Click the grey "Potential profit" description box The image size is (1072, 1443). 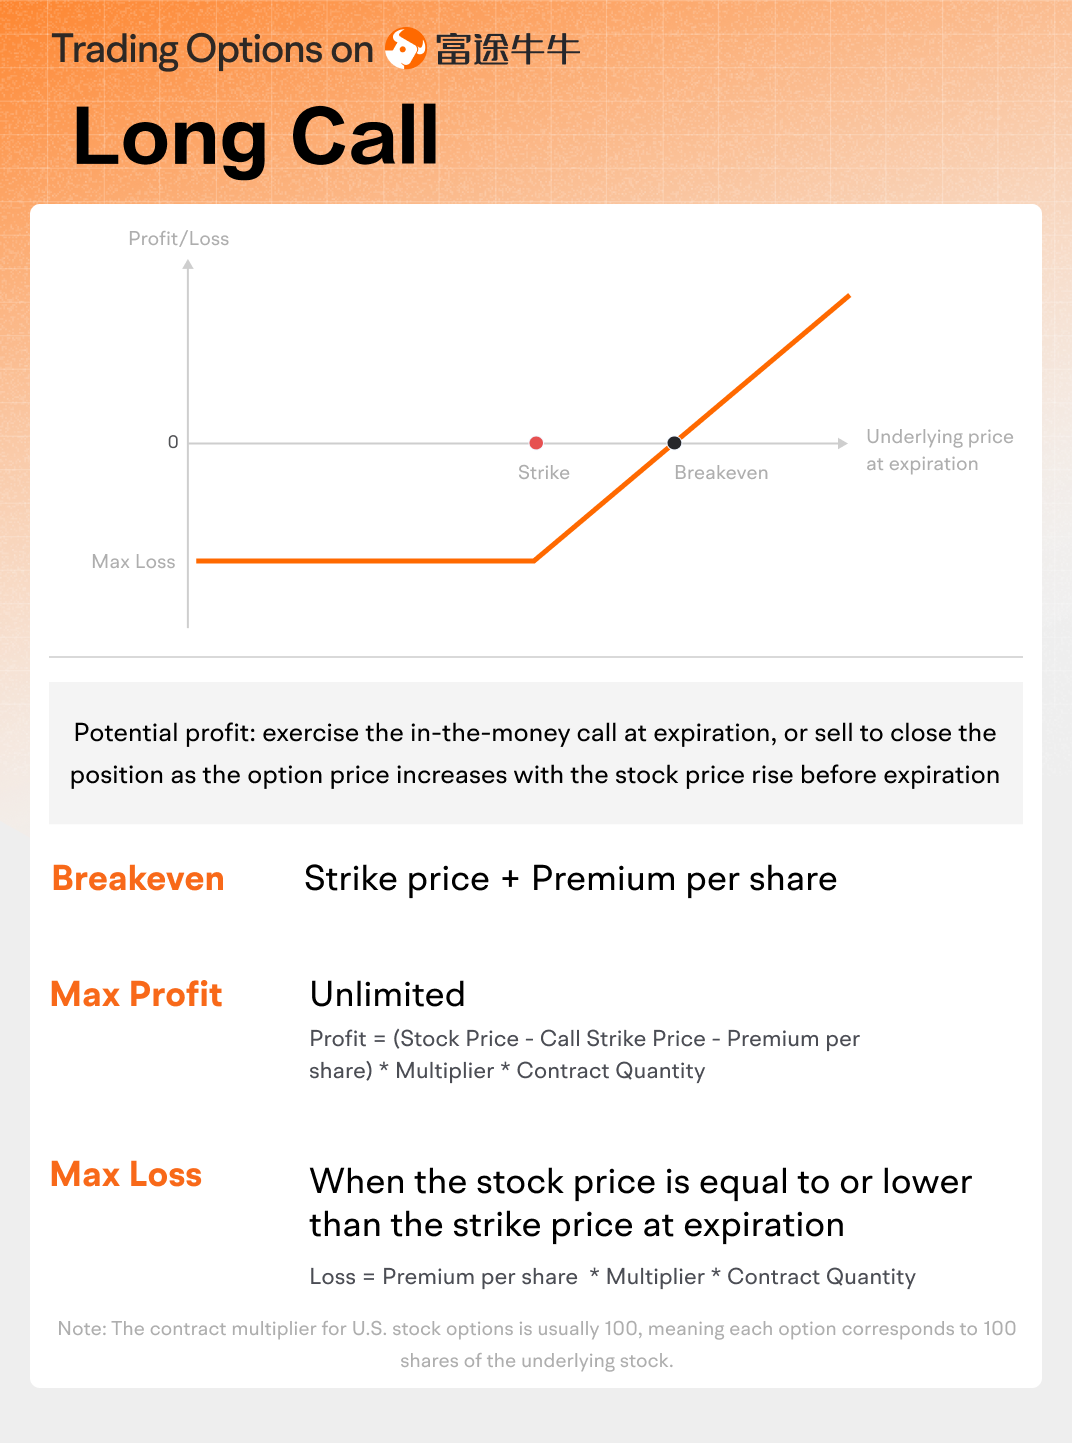tap(535, 753)
